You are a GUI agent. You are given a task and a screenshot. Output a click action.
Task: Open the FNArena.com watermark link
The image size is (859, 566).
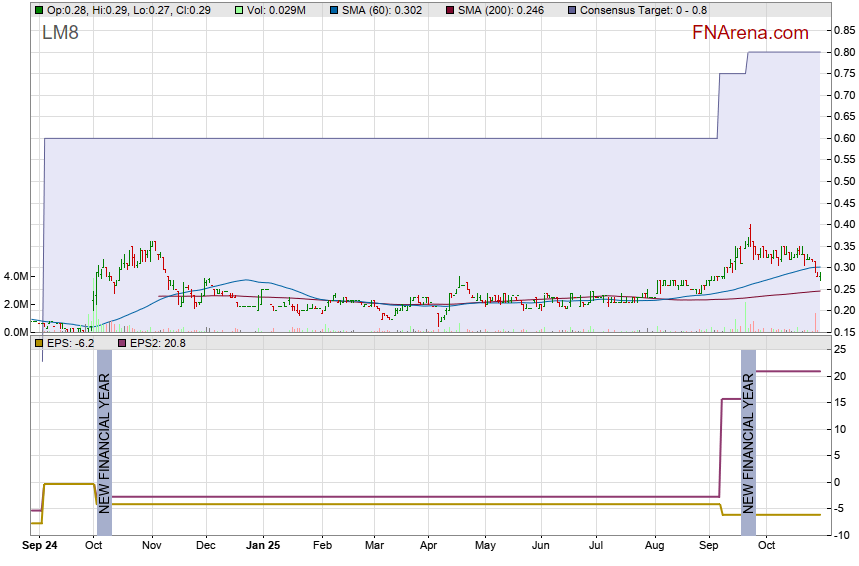coord(750,33)
